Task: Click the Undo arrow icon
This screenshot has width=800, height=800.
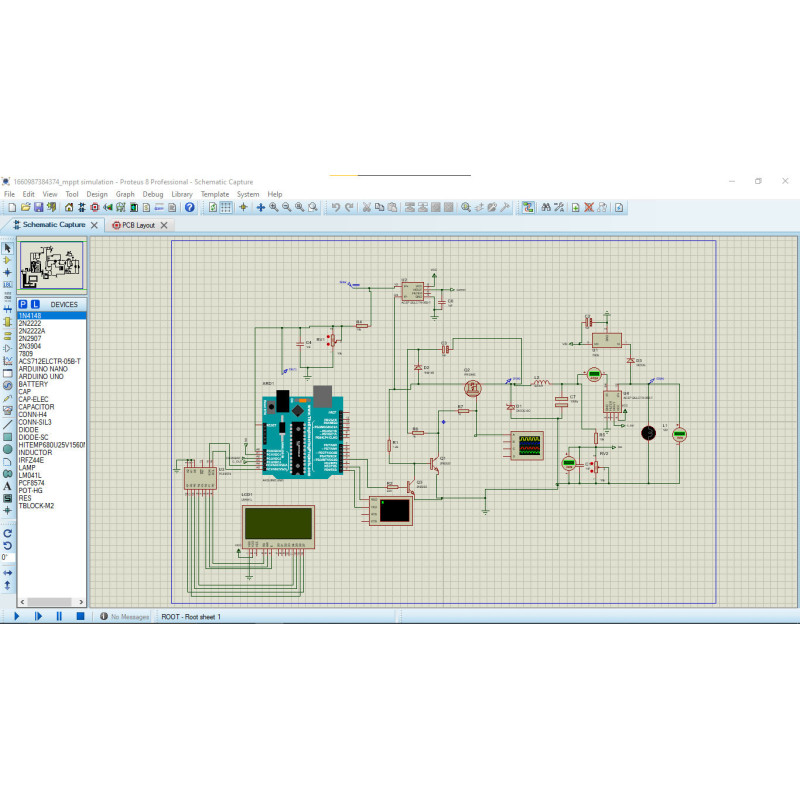Action: [336, 207]
